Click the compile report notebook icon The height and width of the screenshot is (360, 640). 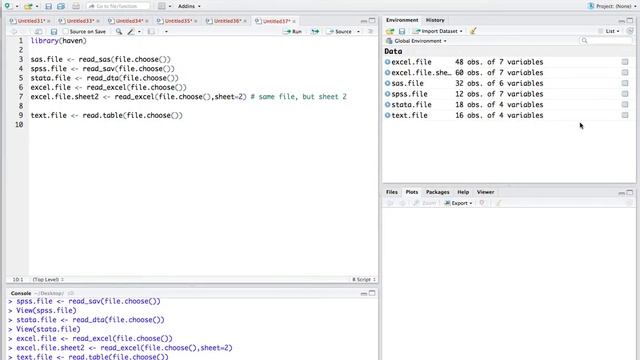coord(151,31)
